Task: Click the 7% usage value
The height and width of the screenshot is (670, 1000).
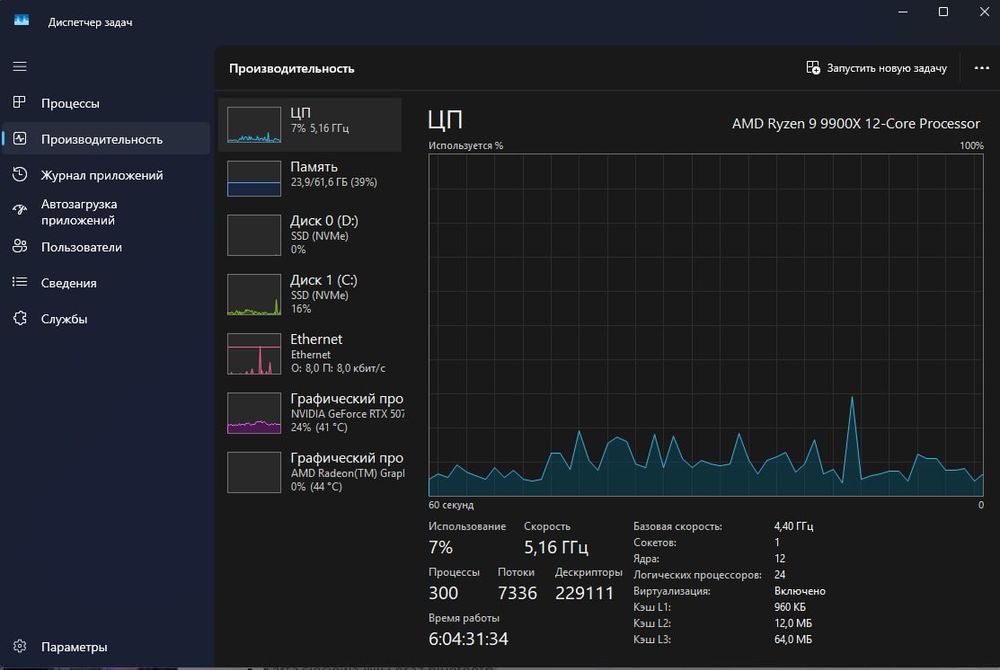Action: 441,547
